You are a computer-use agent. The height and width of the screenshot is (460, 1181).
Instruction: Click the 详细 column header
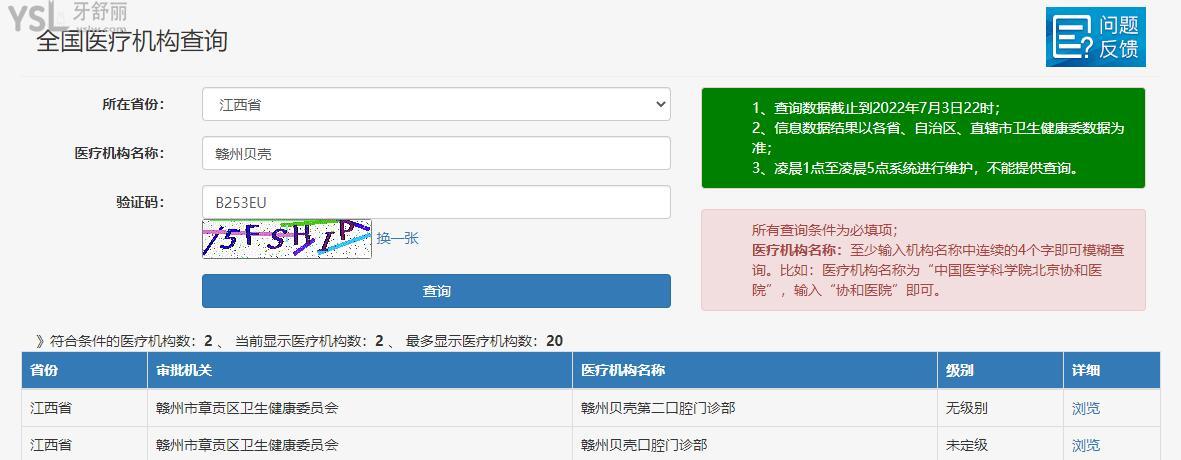pos(1112,370)
